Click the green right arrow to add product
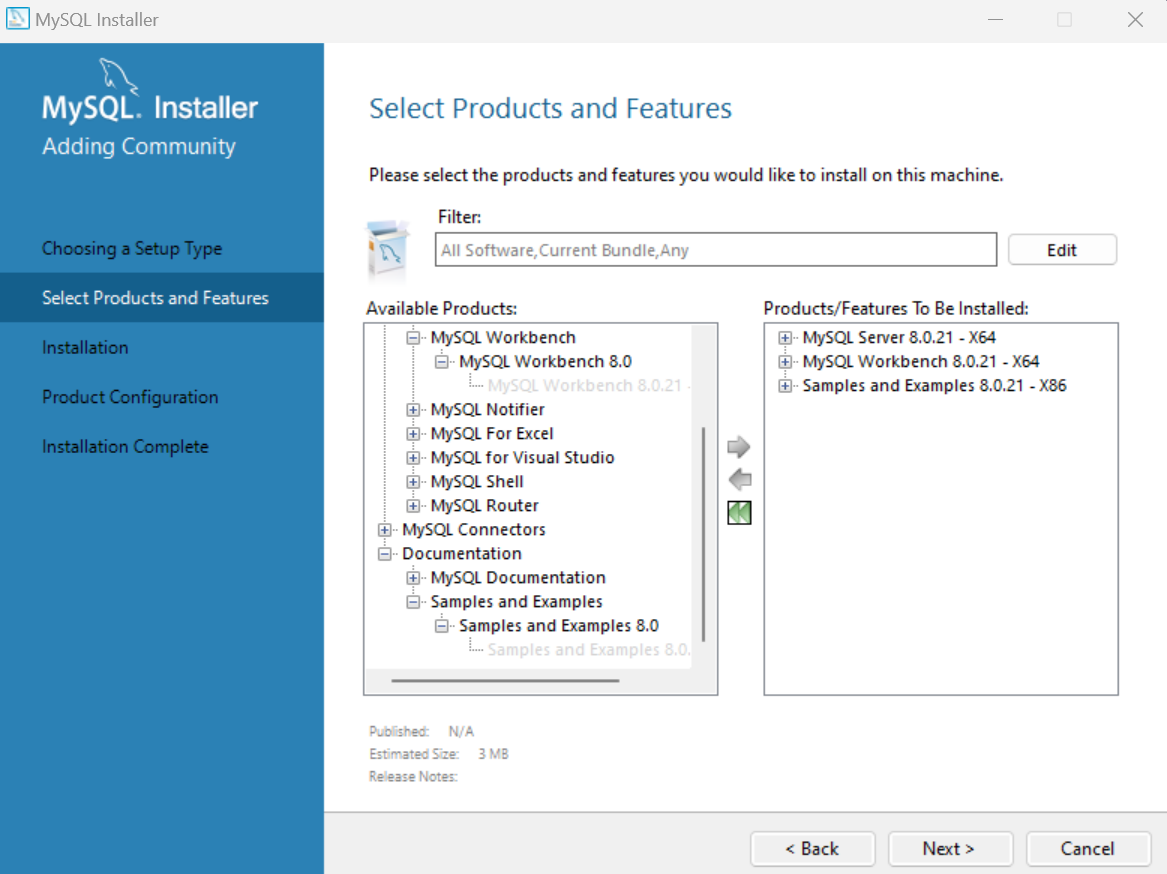This screenshot has width=1167, height=874. pos(738,447)
